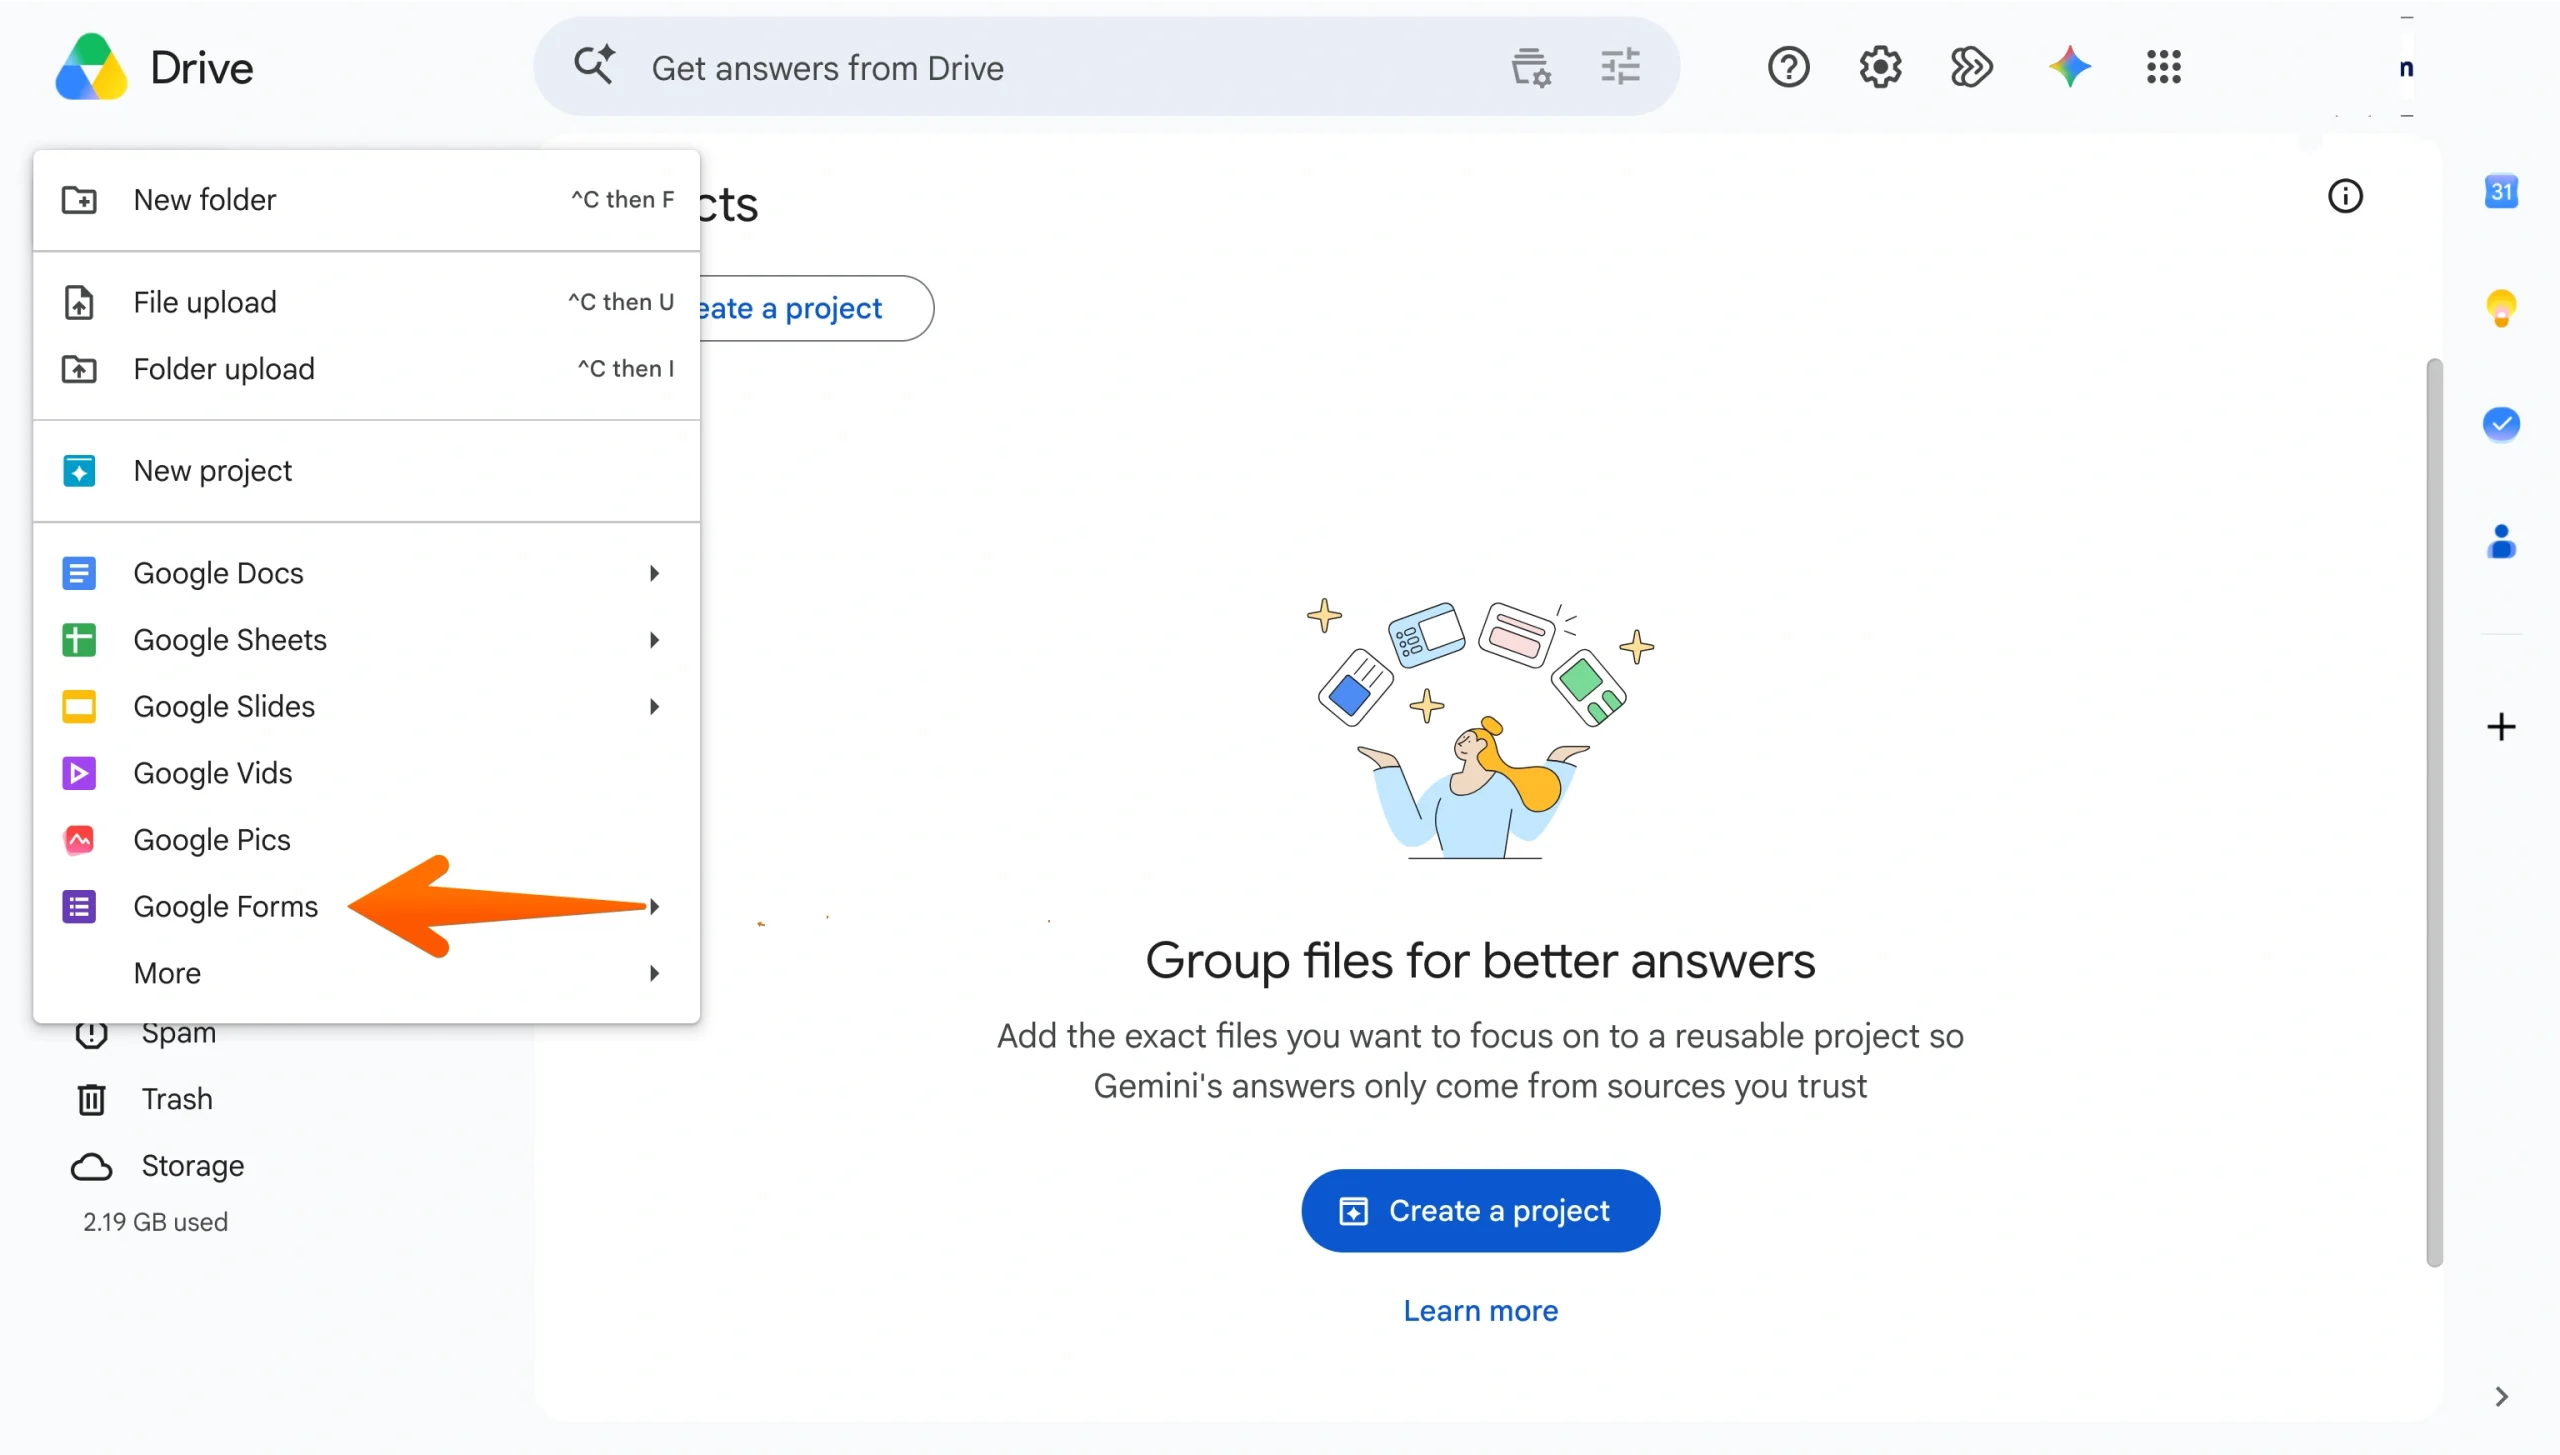Open advanced search filter options icon
Viewport: 2560px width, 1455px height.
pos(1620,67)
